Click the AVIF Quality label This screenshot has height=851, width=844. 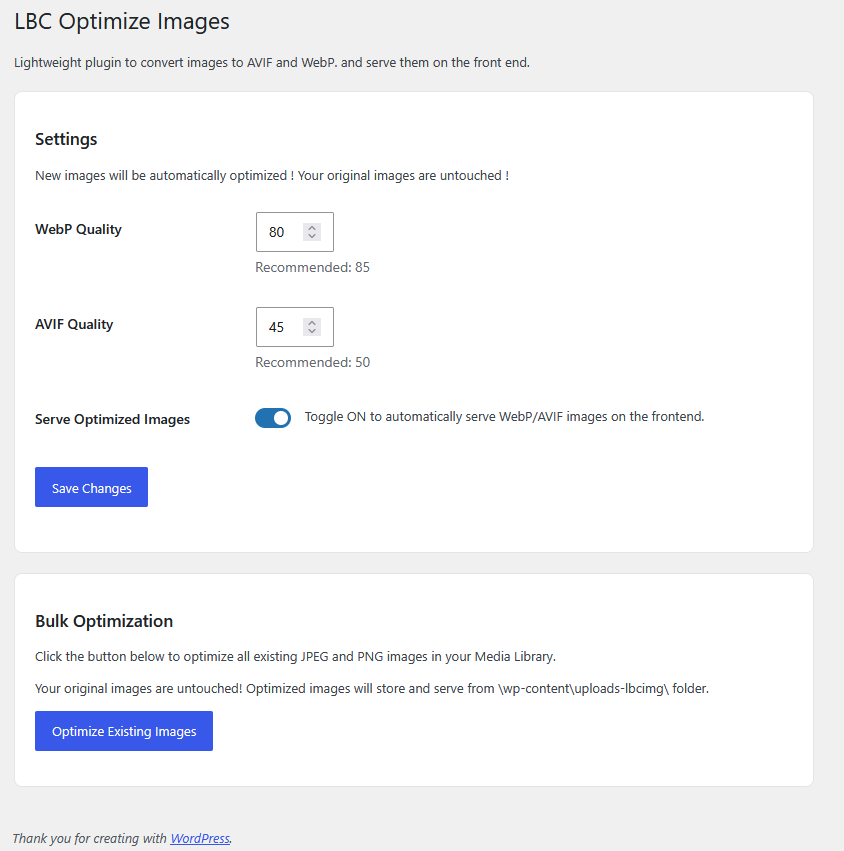[74, 325]
